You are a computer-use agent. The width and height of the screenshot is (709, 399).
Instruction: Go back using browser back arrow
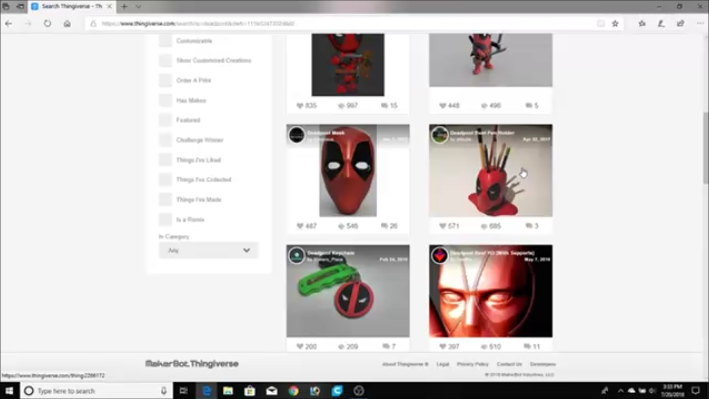(9, 24)
